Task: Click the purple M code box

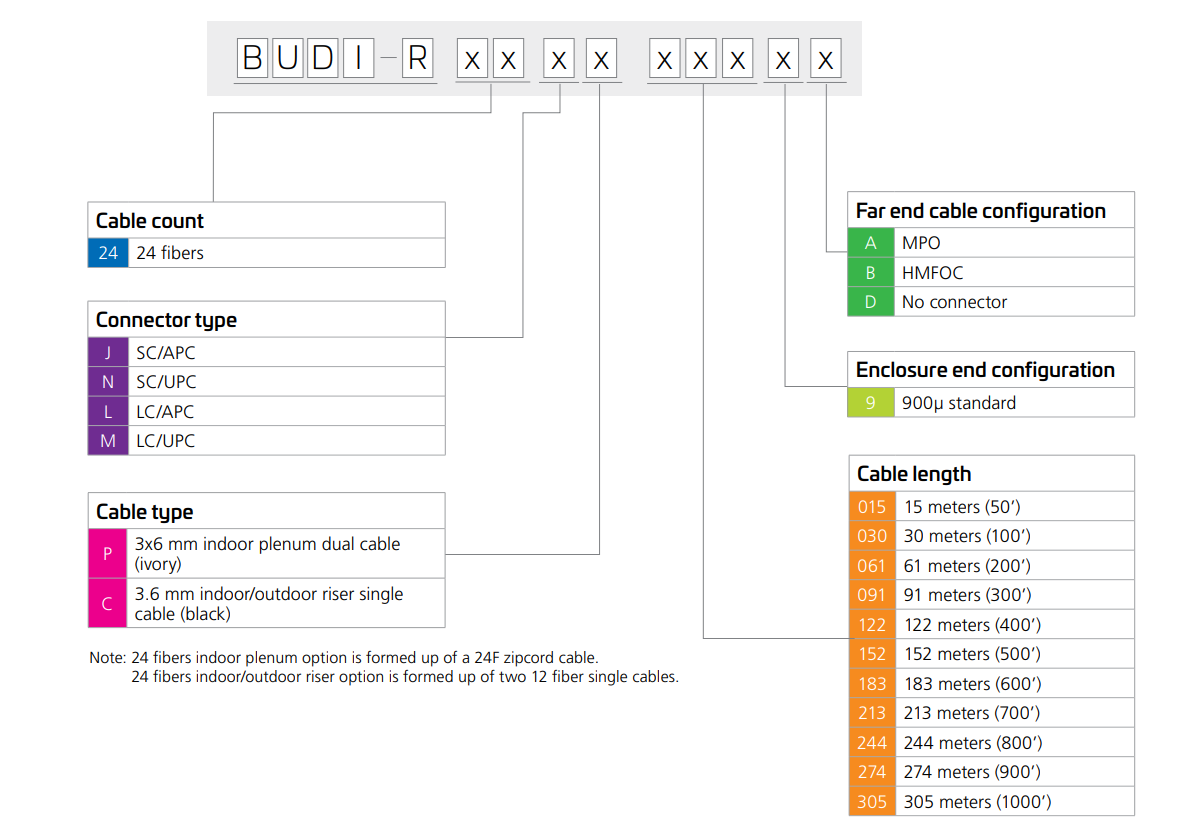Action: (x=108, y=441)
